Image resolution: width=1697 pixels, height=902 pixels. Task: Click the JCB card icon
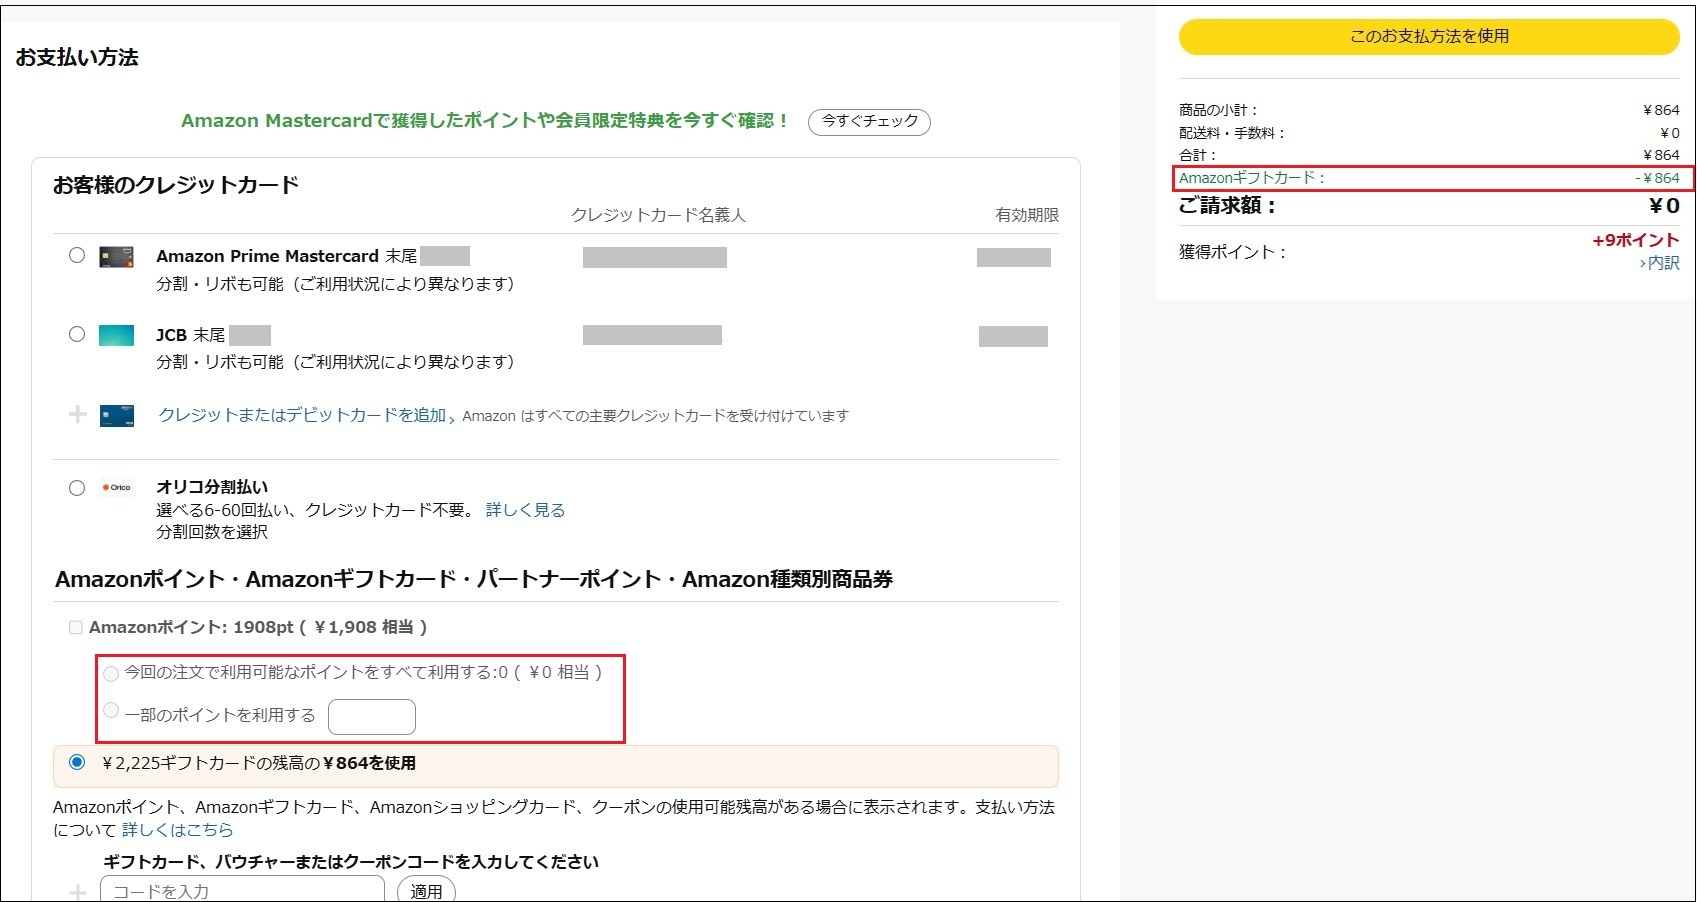click(x=116, y=335)
